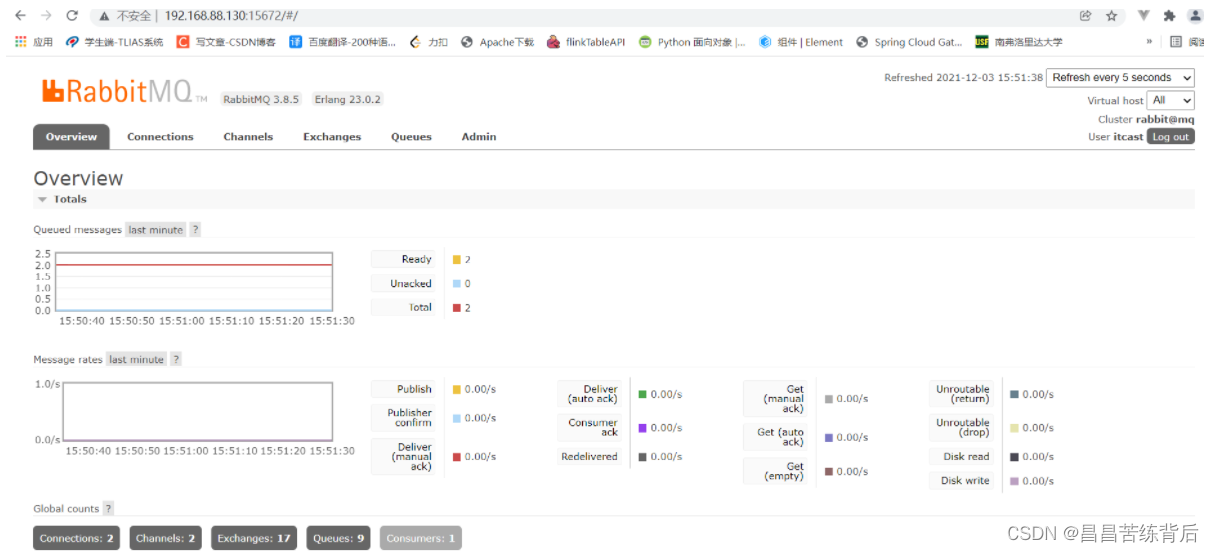Change Message rates last minute range
The width and height of the screenshot is (1214, 552).
point(136,359)
